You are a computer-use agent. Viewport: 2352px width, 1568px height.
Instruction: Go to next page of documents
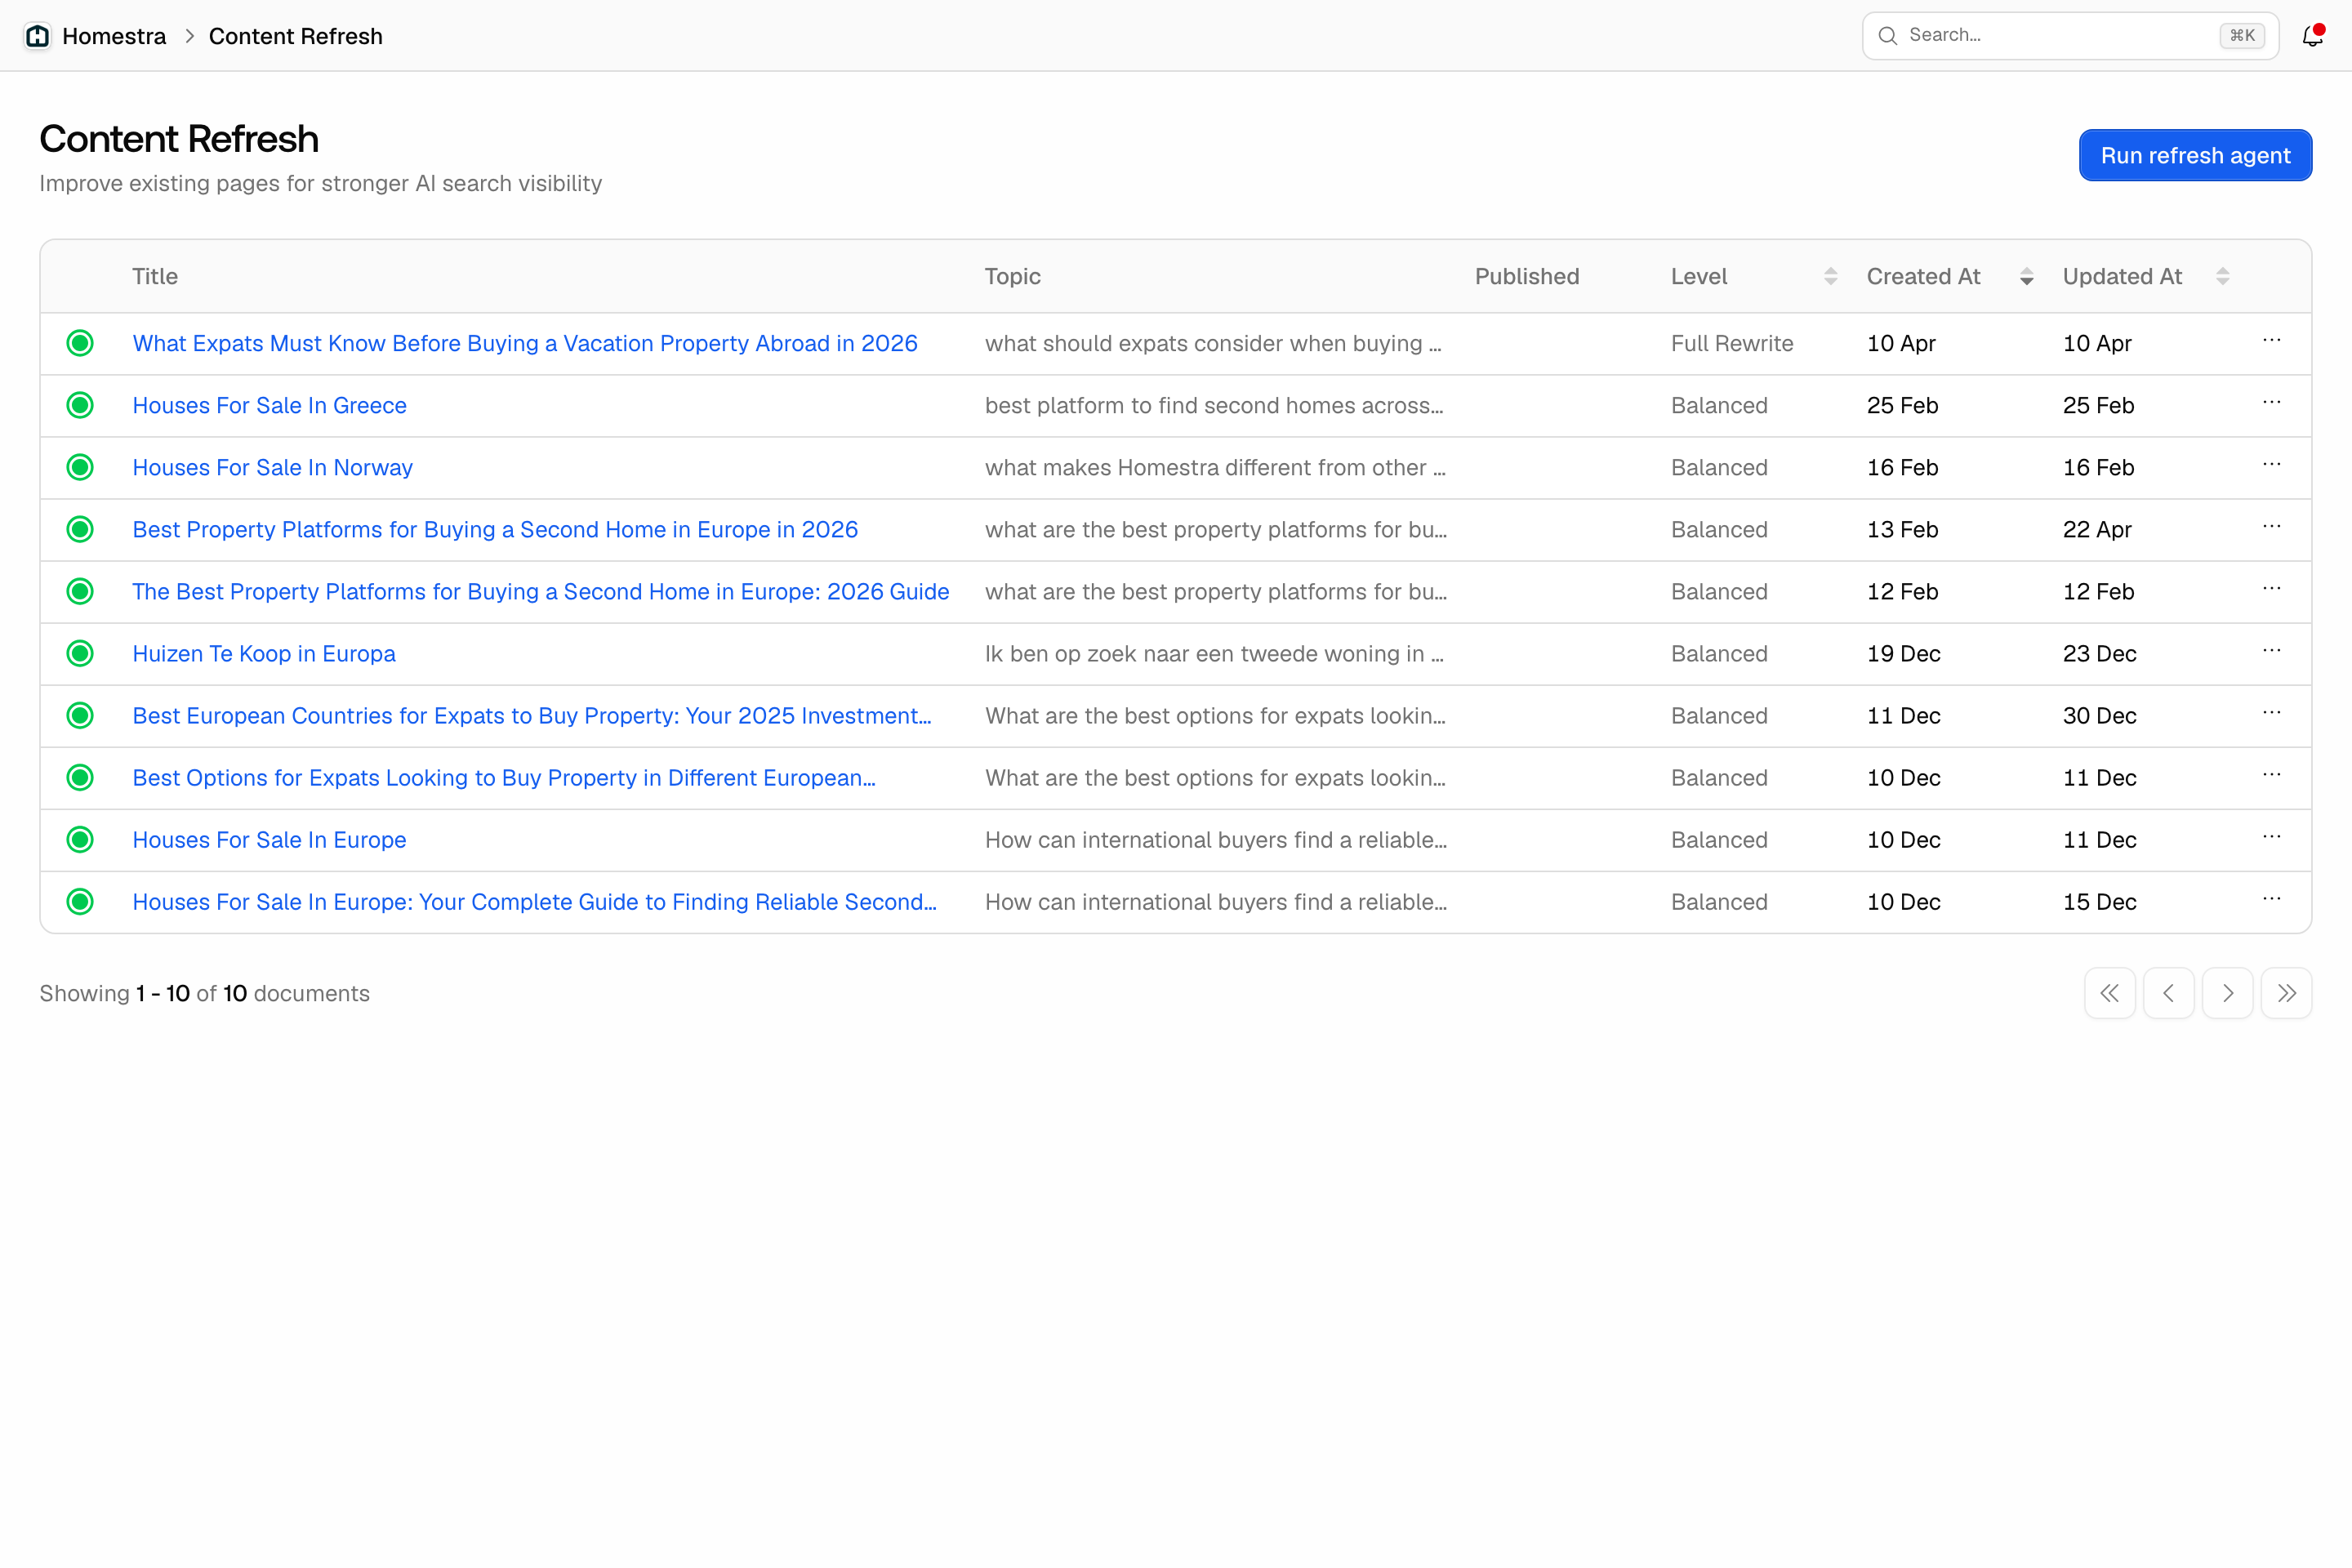click(2227, 993)
